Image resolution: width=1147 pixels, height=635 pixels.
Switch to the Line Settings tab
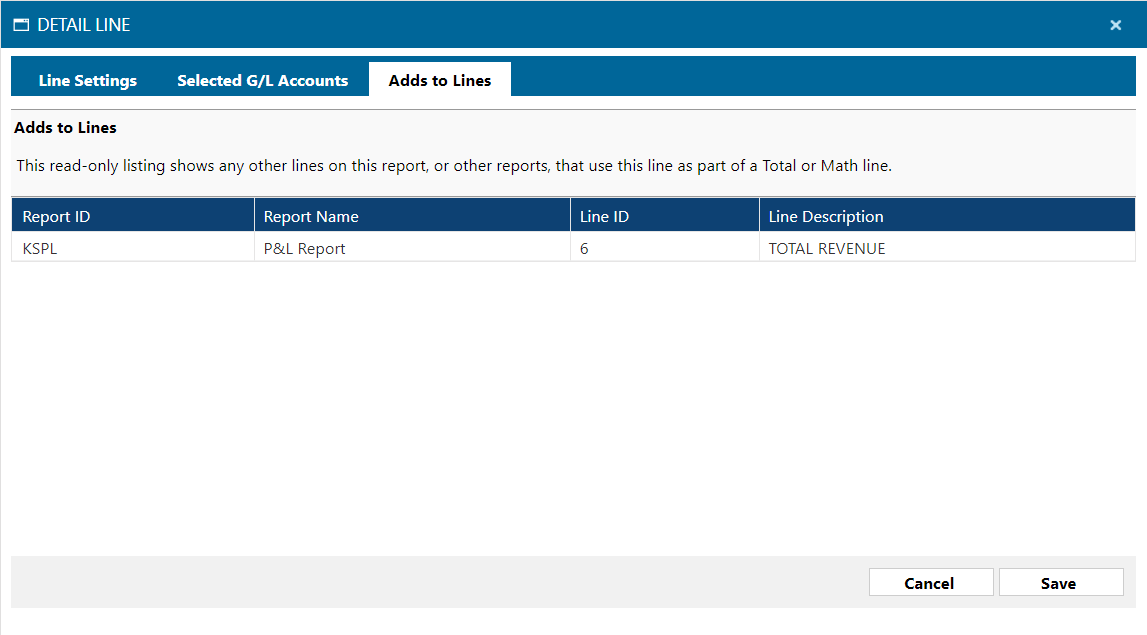pos(88,80)
